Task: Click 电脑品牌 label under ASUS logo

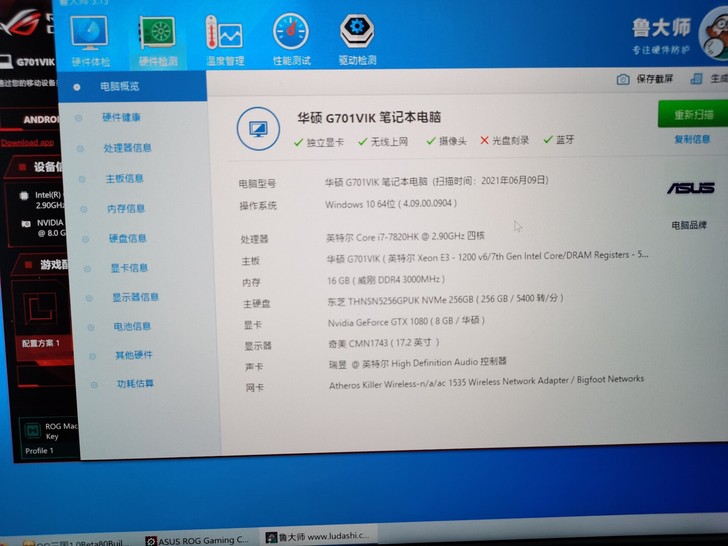Action: (689, 225)
